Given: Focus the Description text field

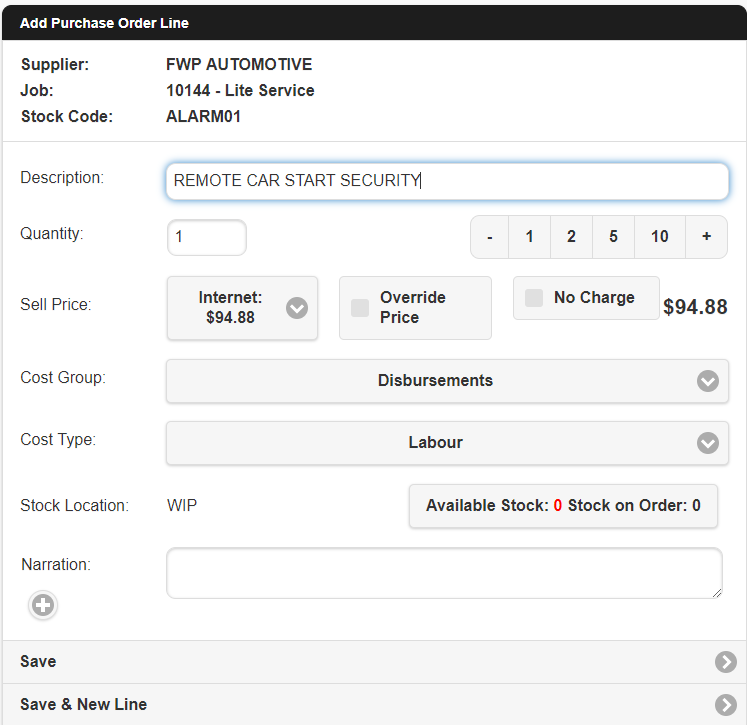Looking at the screenshot, I should pos(446,181).
